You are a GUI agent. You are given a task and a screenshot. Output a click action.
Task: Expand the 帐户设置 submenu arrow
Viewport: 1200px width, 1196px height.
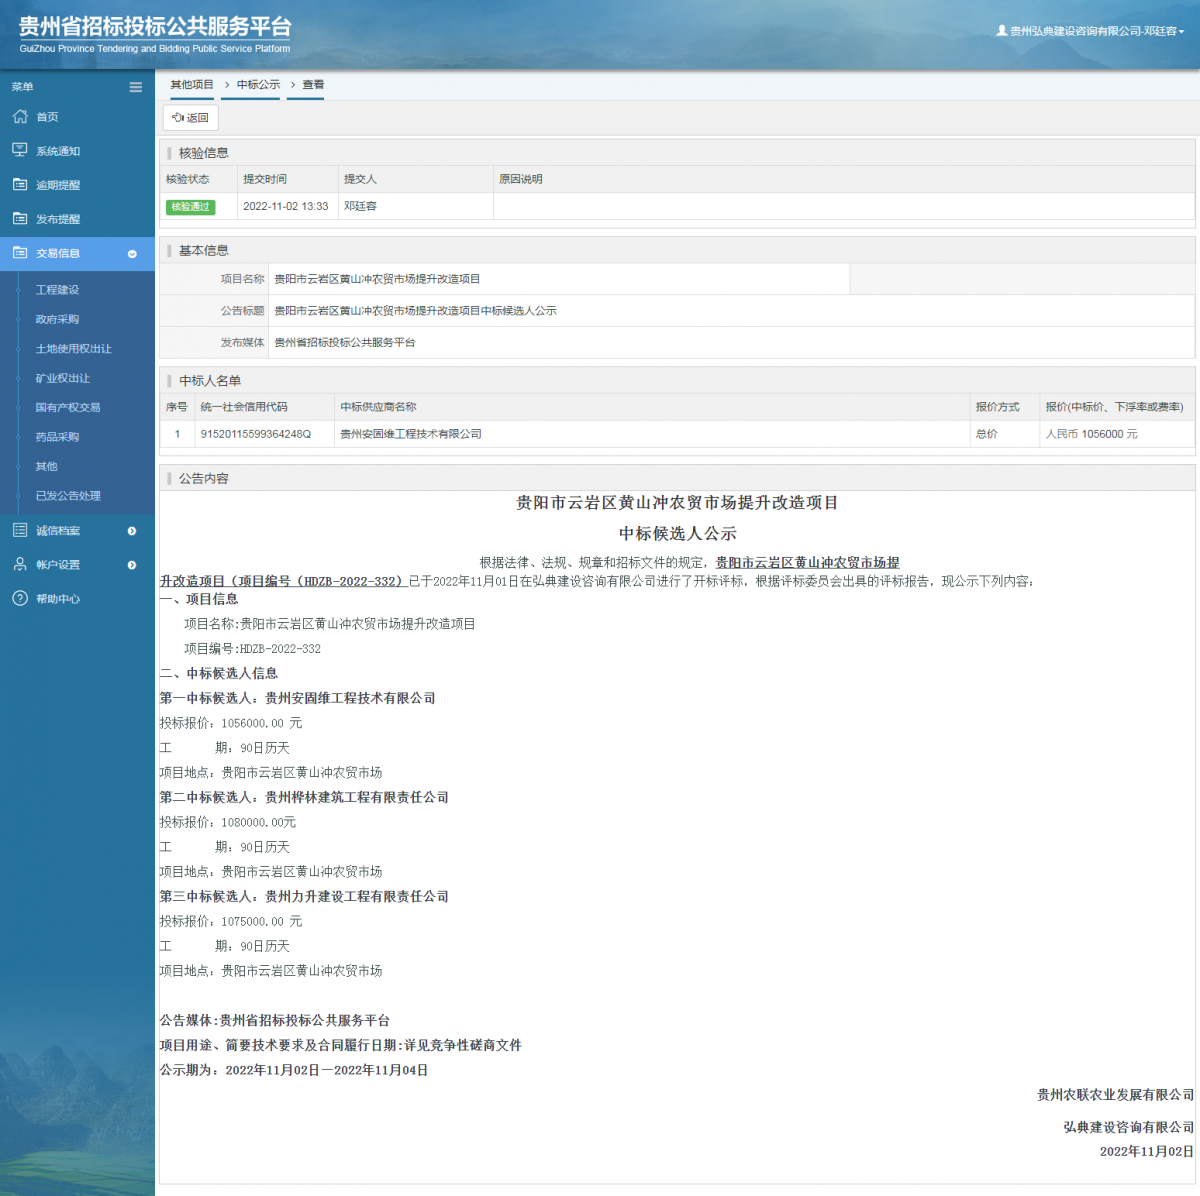pyautogui.click(x=132, y=565)
